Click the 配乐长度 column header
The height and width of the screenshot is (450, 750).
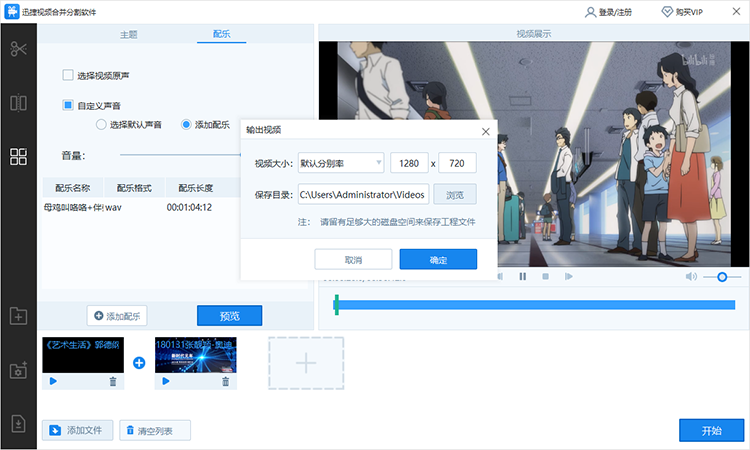[x=196, y=188]
